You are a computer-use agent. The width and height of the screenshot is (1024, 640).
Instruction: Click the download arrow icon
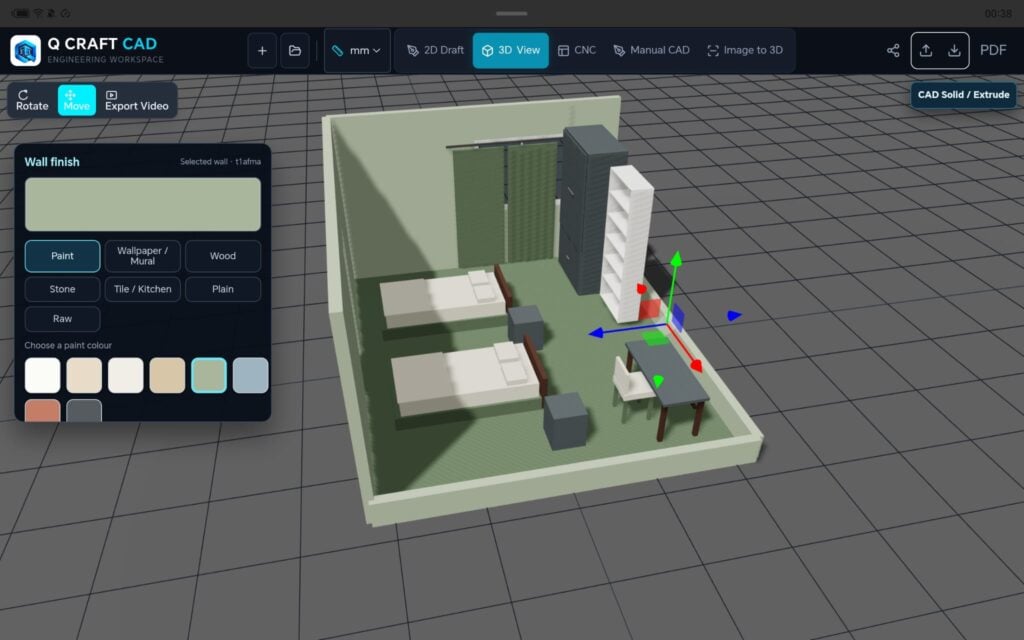(x=954, y=50)
